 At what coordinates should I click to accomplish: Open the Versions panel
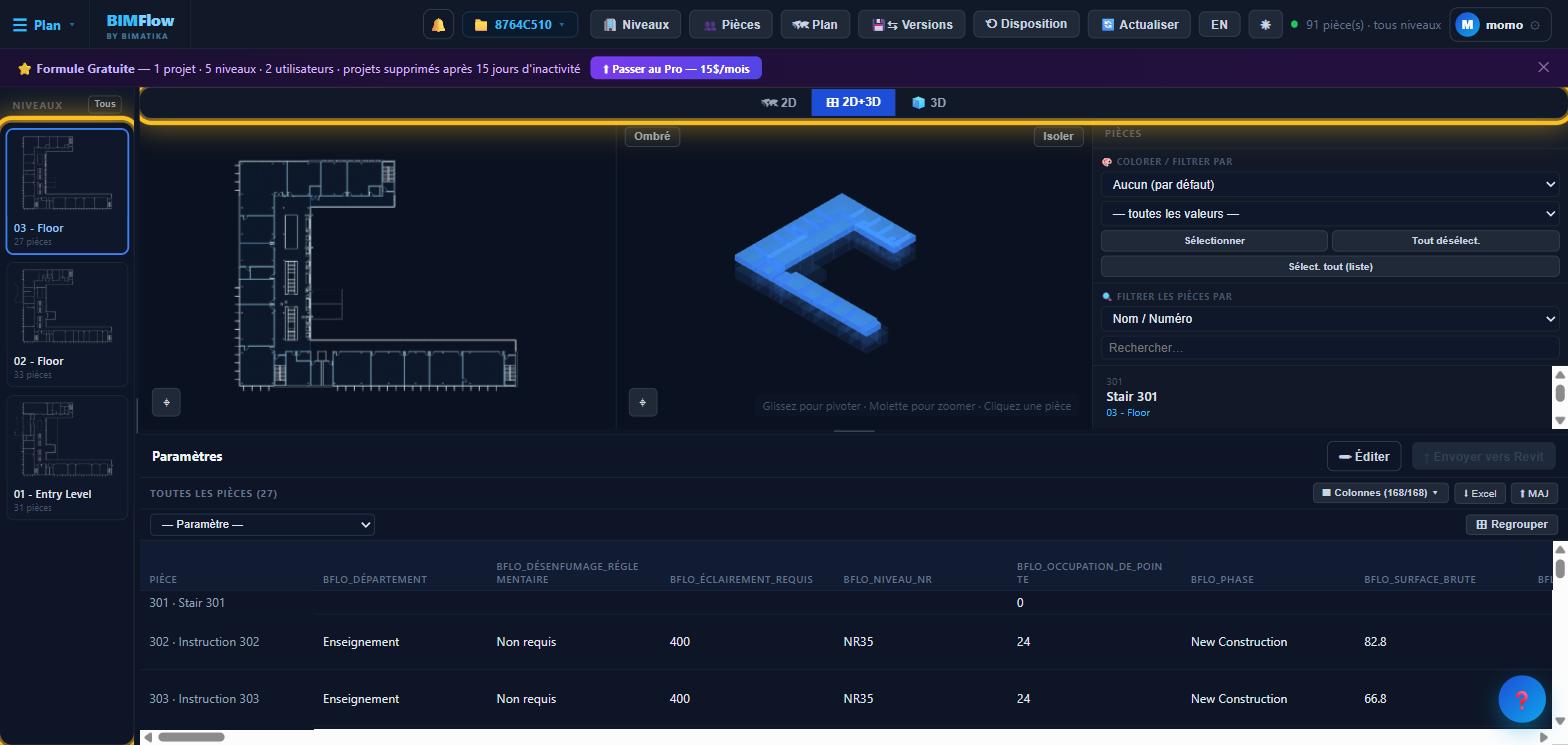(x=912, y=24)
